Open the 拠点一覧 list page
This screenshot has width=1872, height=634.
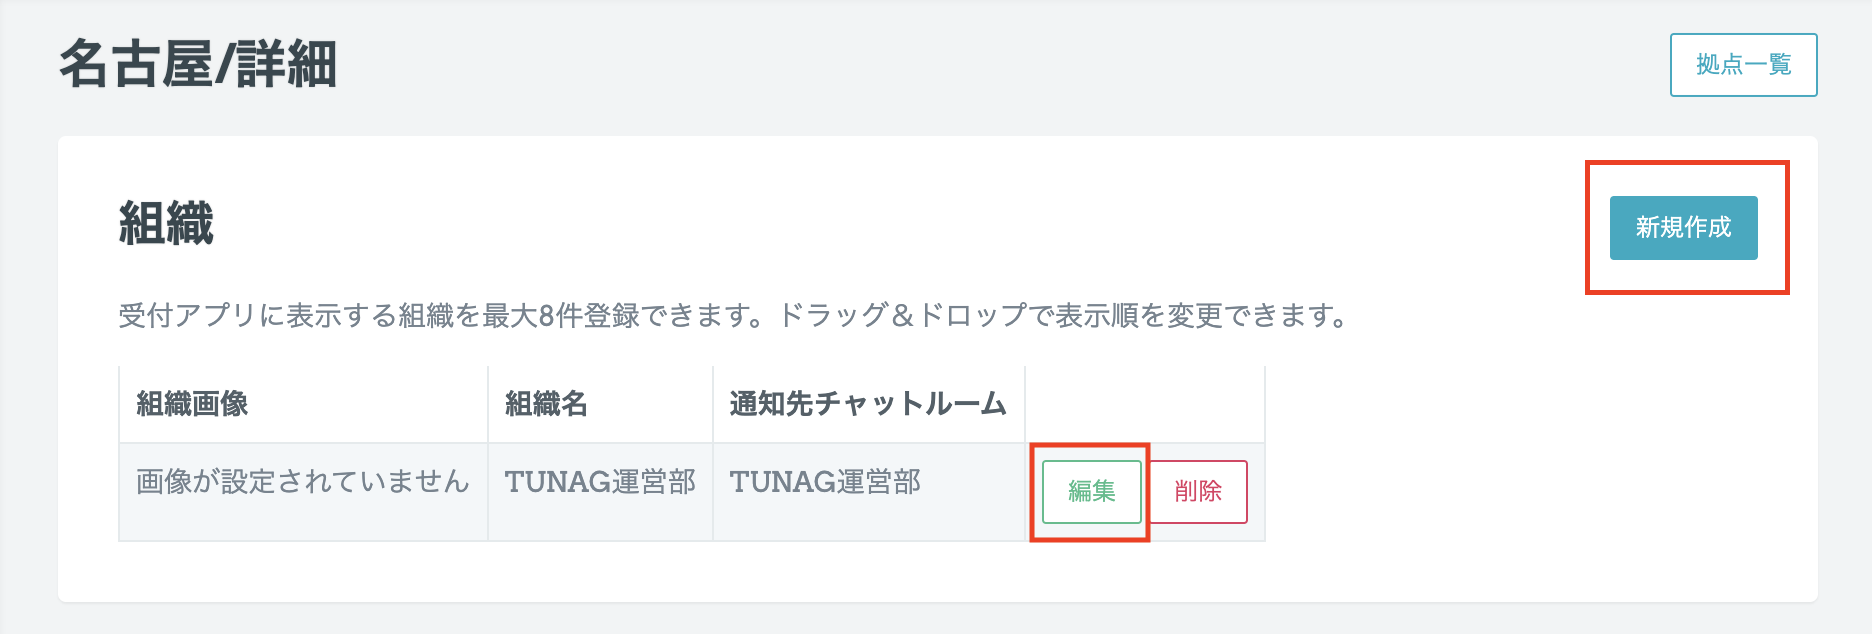[1743, 65]
